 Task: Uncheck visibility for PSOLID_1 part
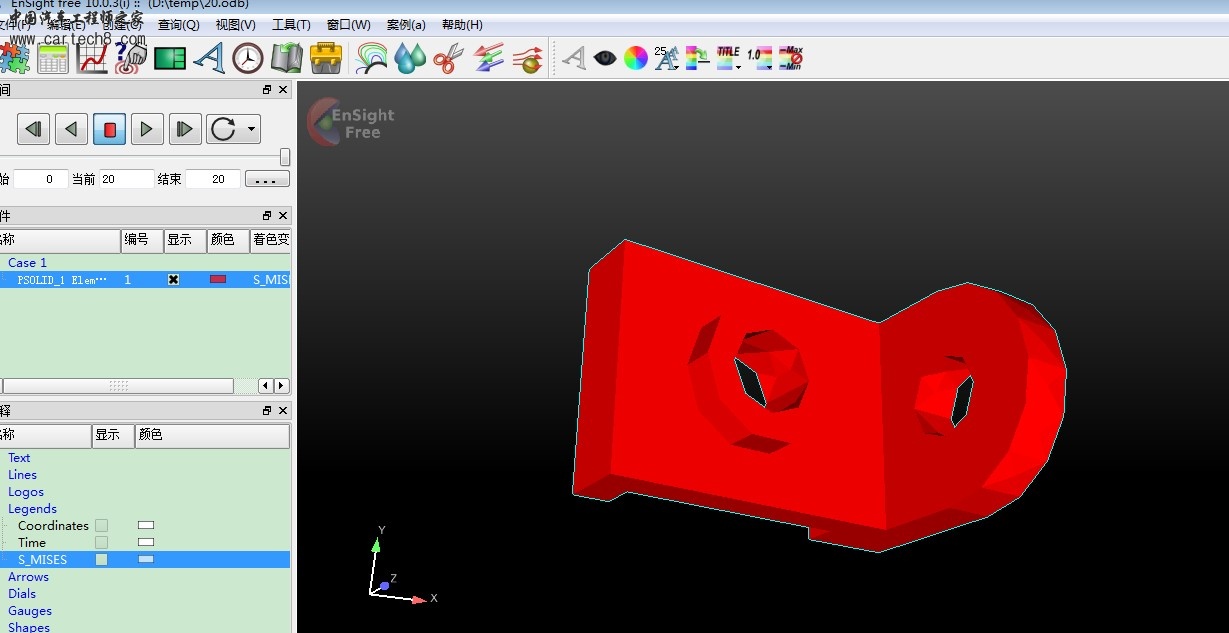173,280
